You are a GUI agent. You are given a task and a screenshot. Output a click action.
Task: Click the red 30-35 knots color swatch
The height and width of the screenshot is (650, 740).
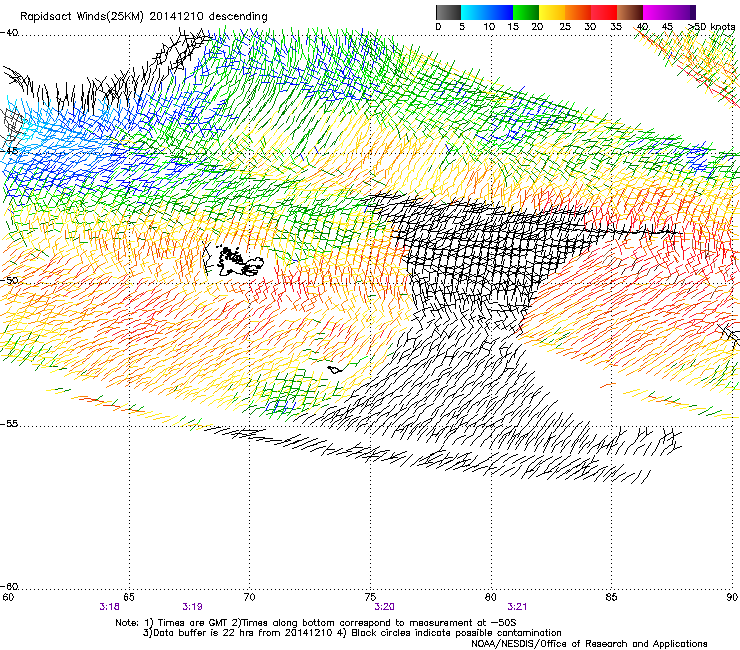[604, 13]
